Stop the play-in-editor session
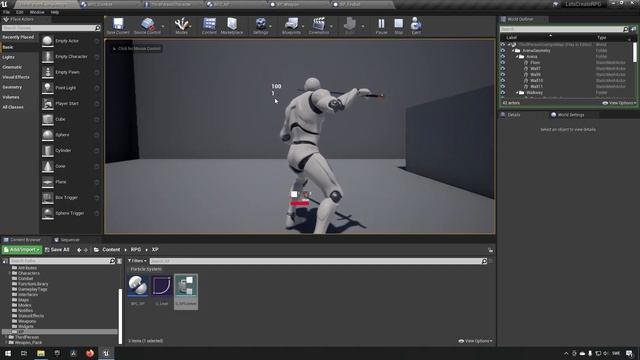This screenshot has height=360, width=640. [x=398, y=24]
